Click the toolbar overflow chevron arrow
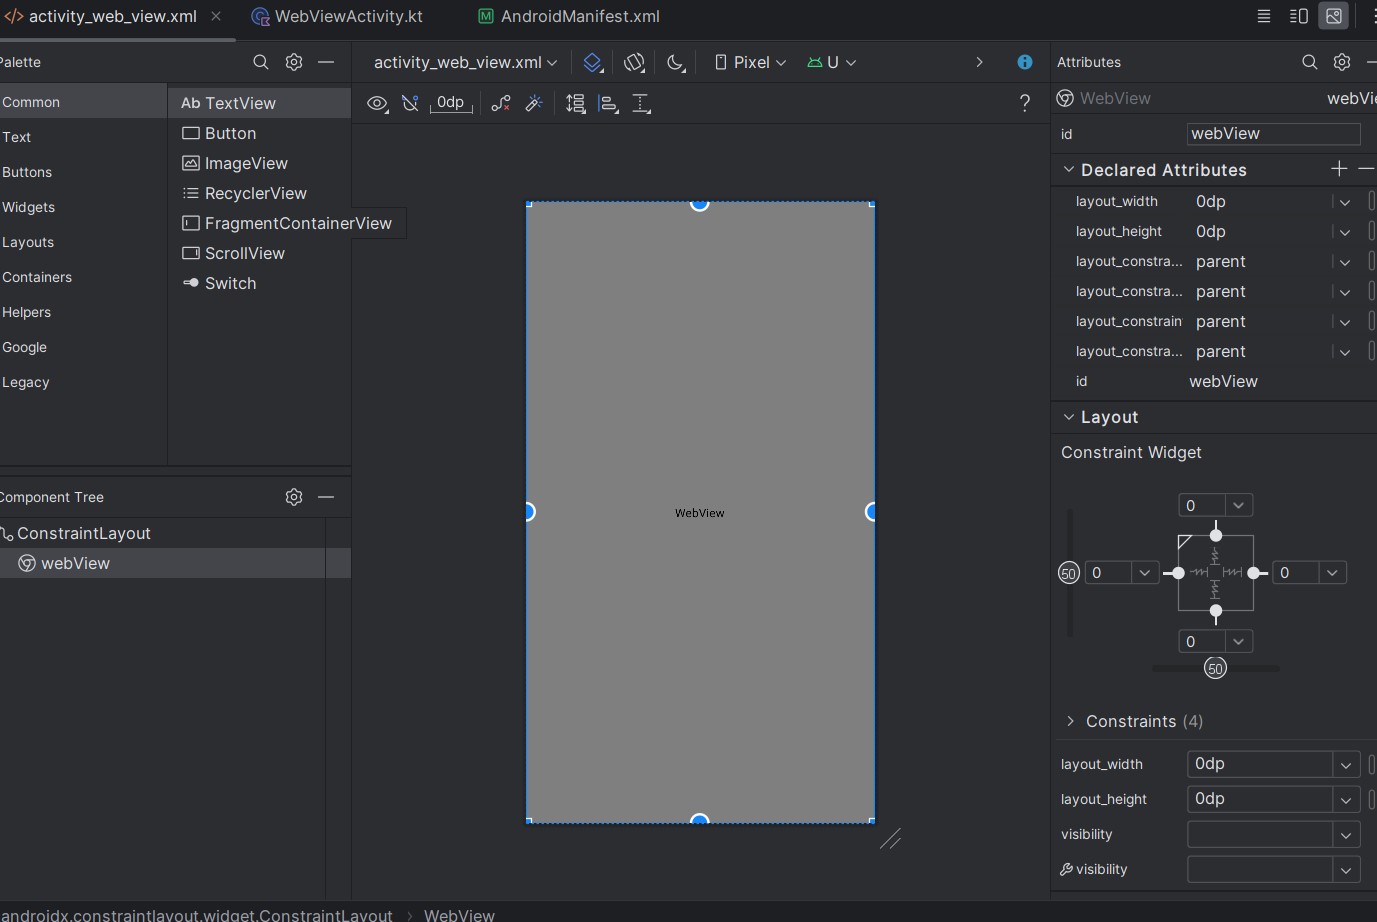Viewport: 1377px width, 922px height. [979, 62]
